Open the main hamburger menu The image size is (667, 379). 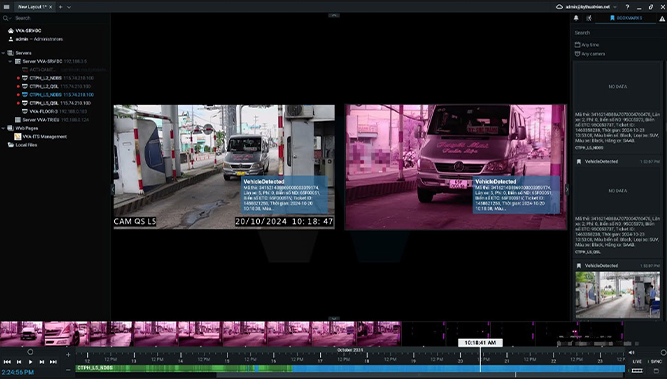tap(6, 7)
